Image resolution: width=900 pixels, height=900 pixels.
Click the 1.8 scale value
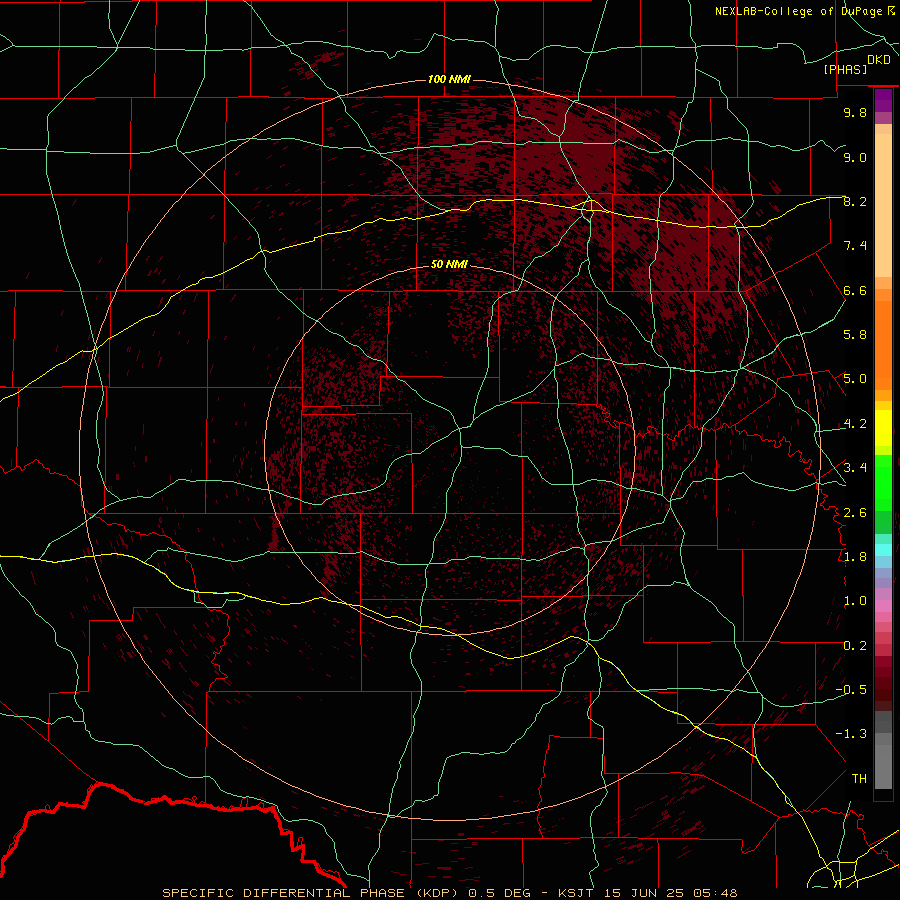pyautogui.click(x=855, y=557)
